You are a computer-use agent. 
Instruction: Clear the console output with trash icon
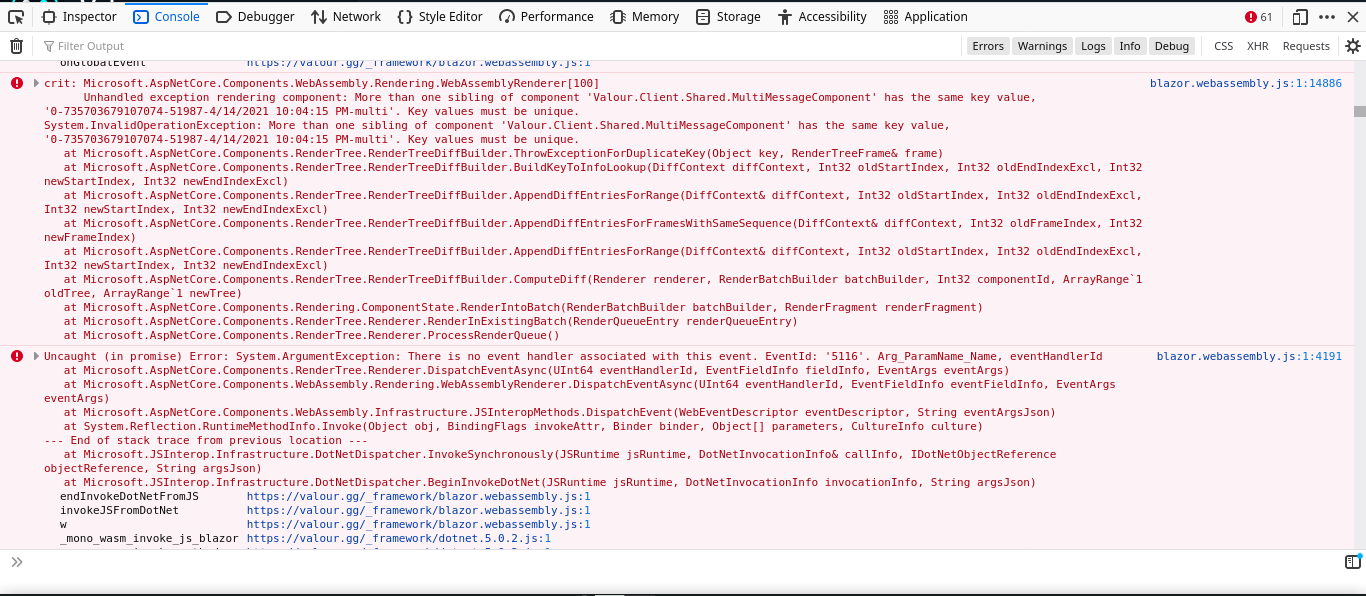tap(16, 45)
